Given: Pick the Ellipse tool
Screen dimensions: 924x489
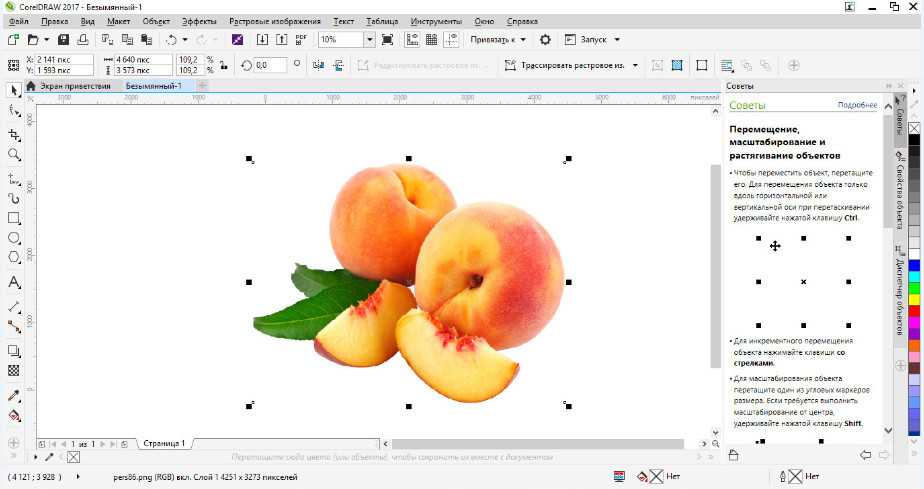Looking at the screenshot, I should pos(14,239).
